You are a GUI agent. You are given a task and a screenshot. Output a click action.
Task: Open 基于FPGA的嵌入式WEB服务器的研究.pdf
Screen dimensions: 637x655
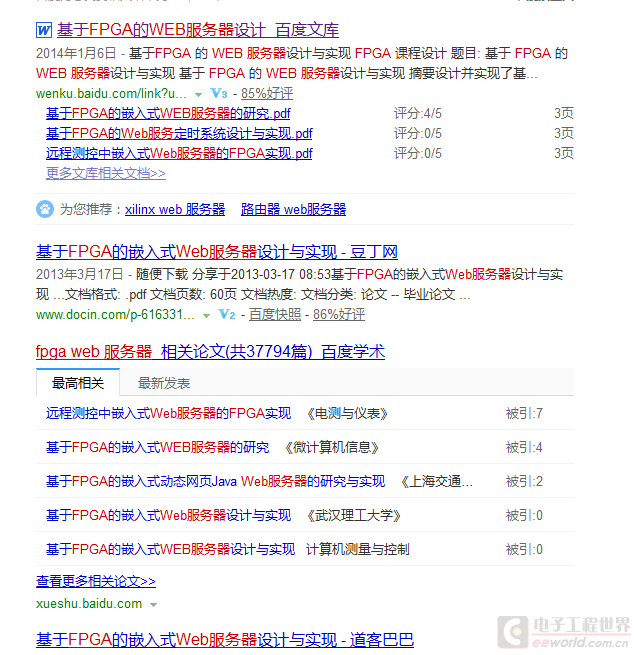point(168,113)
